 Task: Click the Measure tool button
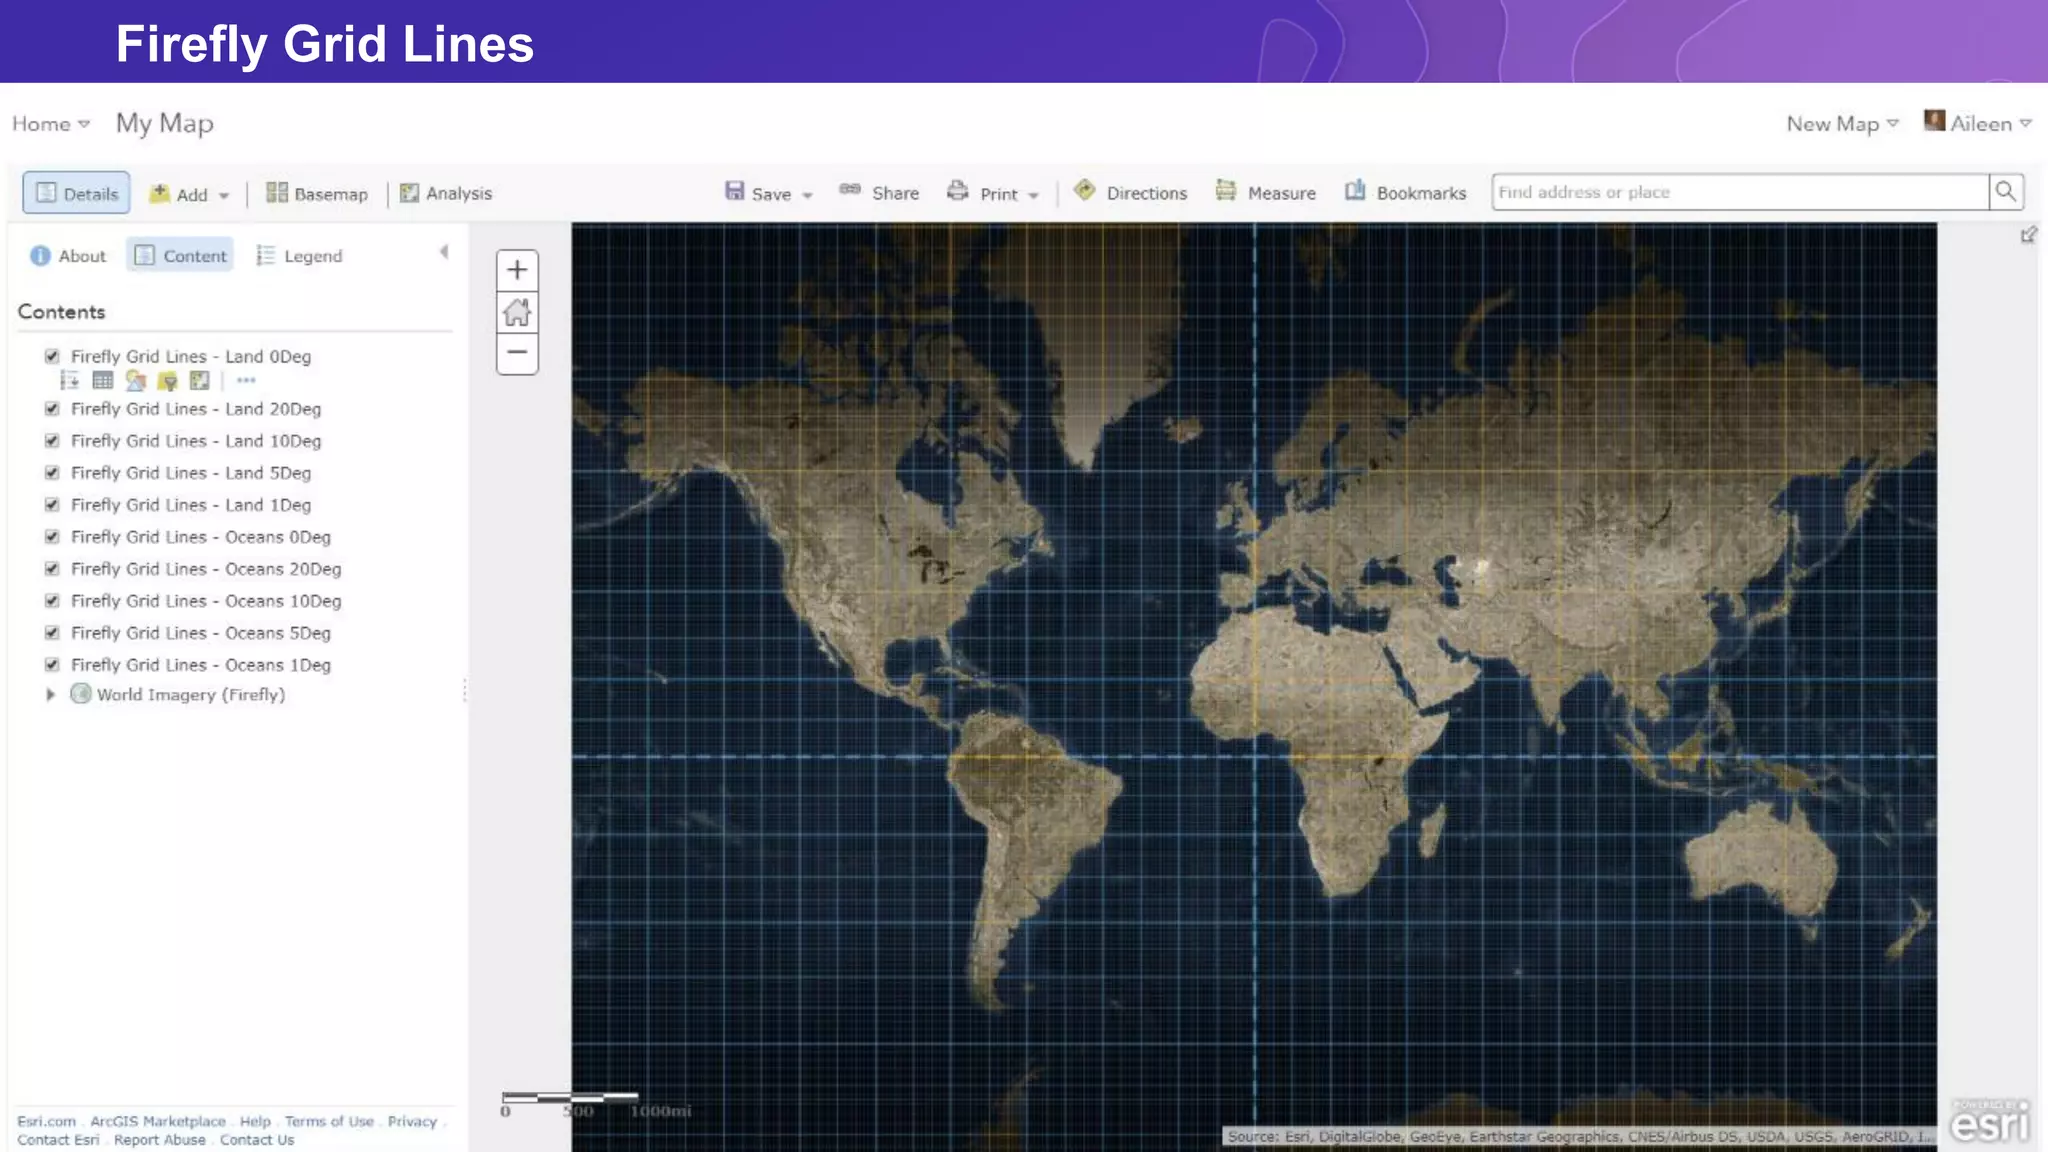point(1266,193)
